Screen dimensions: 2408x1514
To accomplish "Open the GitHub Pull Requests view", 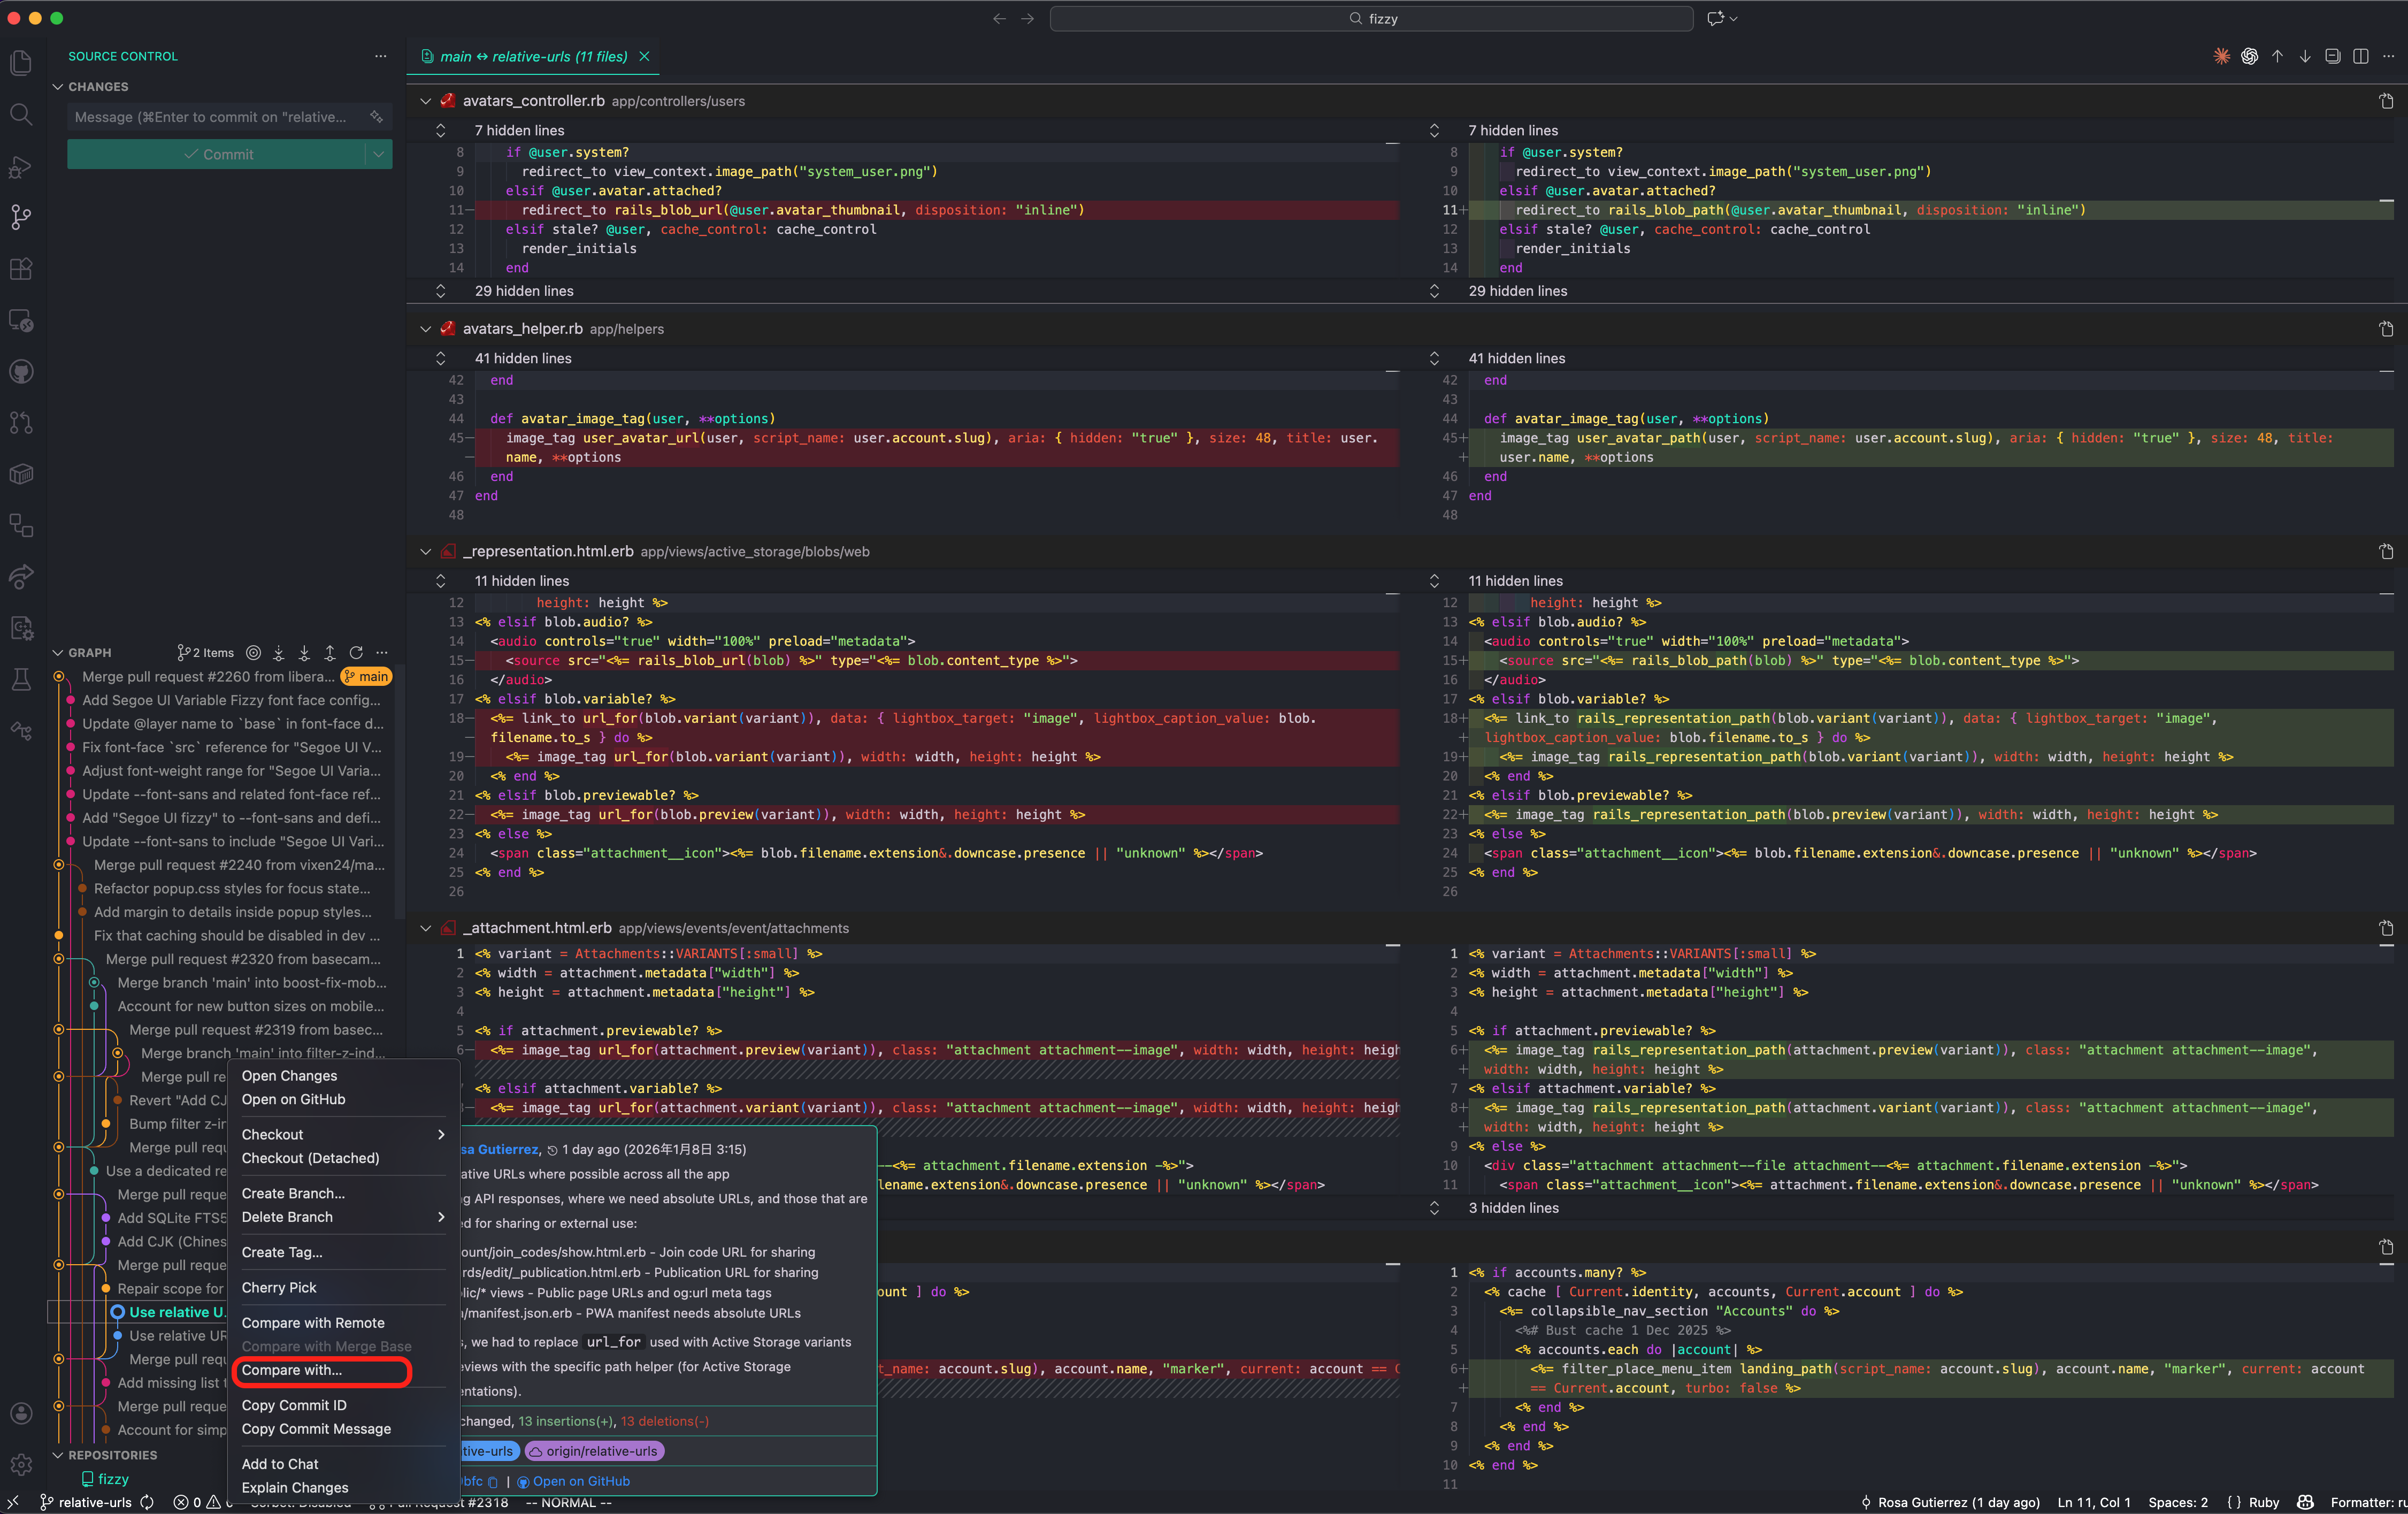I will [21, 422].
